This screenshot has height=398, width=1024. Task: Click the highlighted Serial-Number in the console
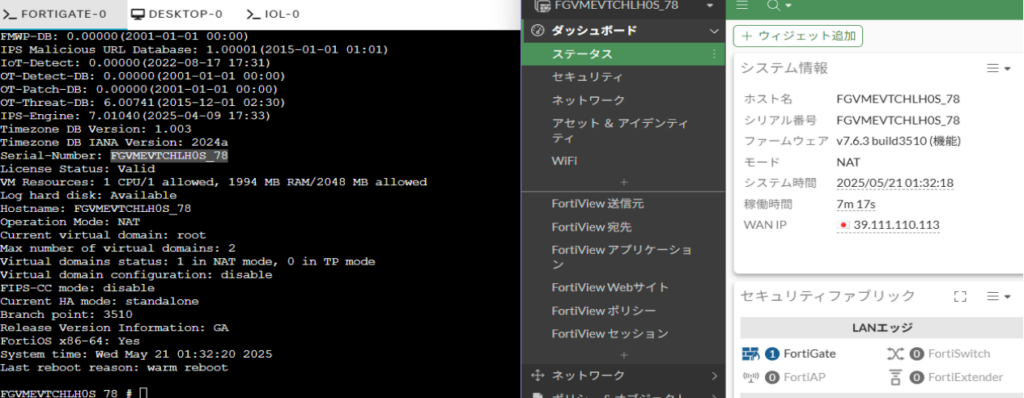point(169,156)
